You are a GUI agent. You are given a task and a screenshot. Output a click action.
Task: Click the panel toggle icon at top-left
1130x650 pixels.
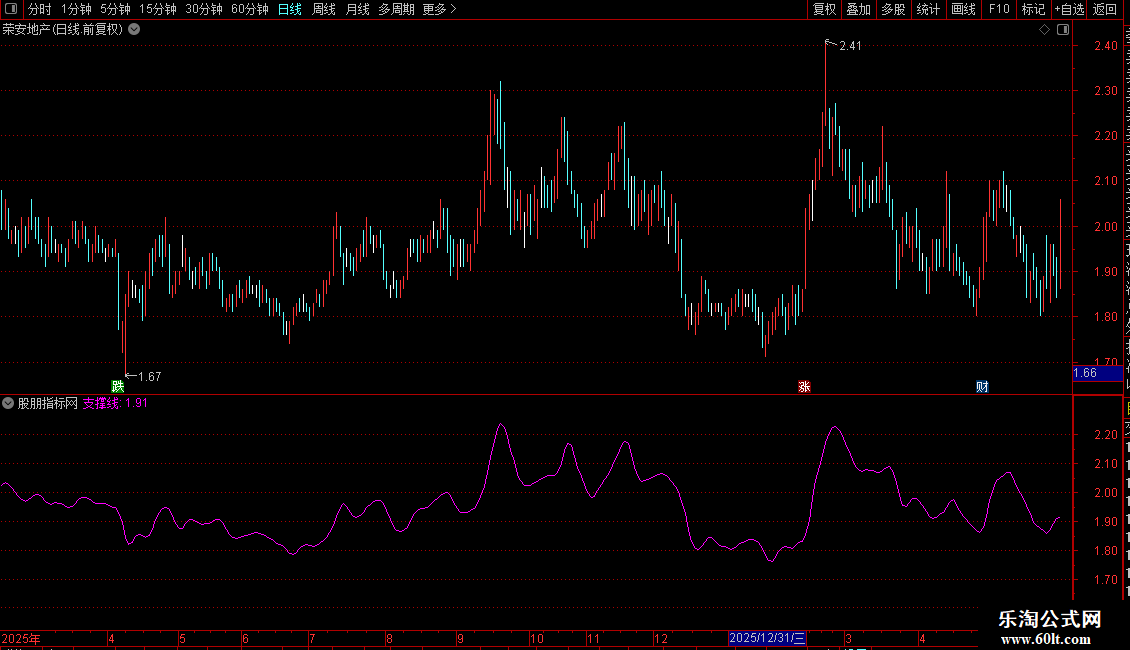[11, 9]
